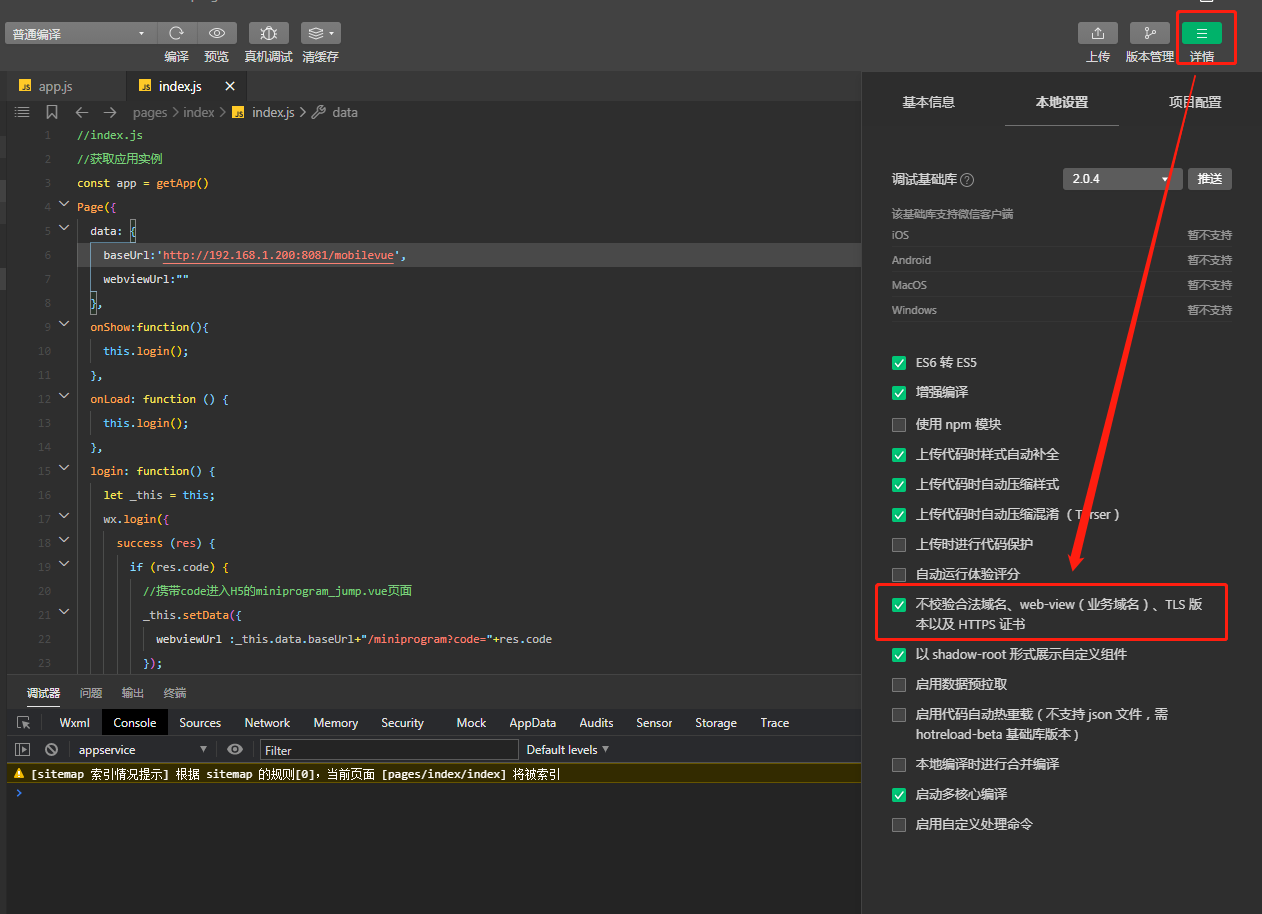This screenshot has width=1262, height=914.
Task: Switch to the Network devtools tab
Action: tap(267, 722)
